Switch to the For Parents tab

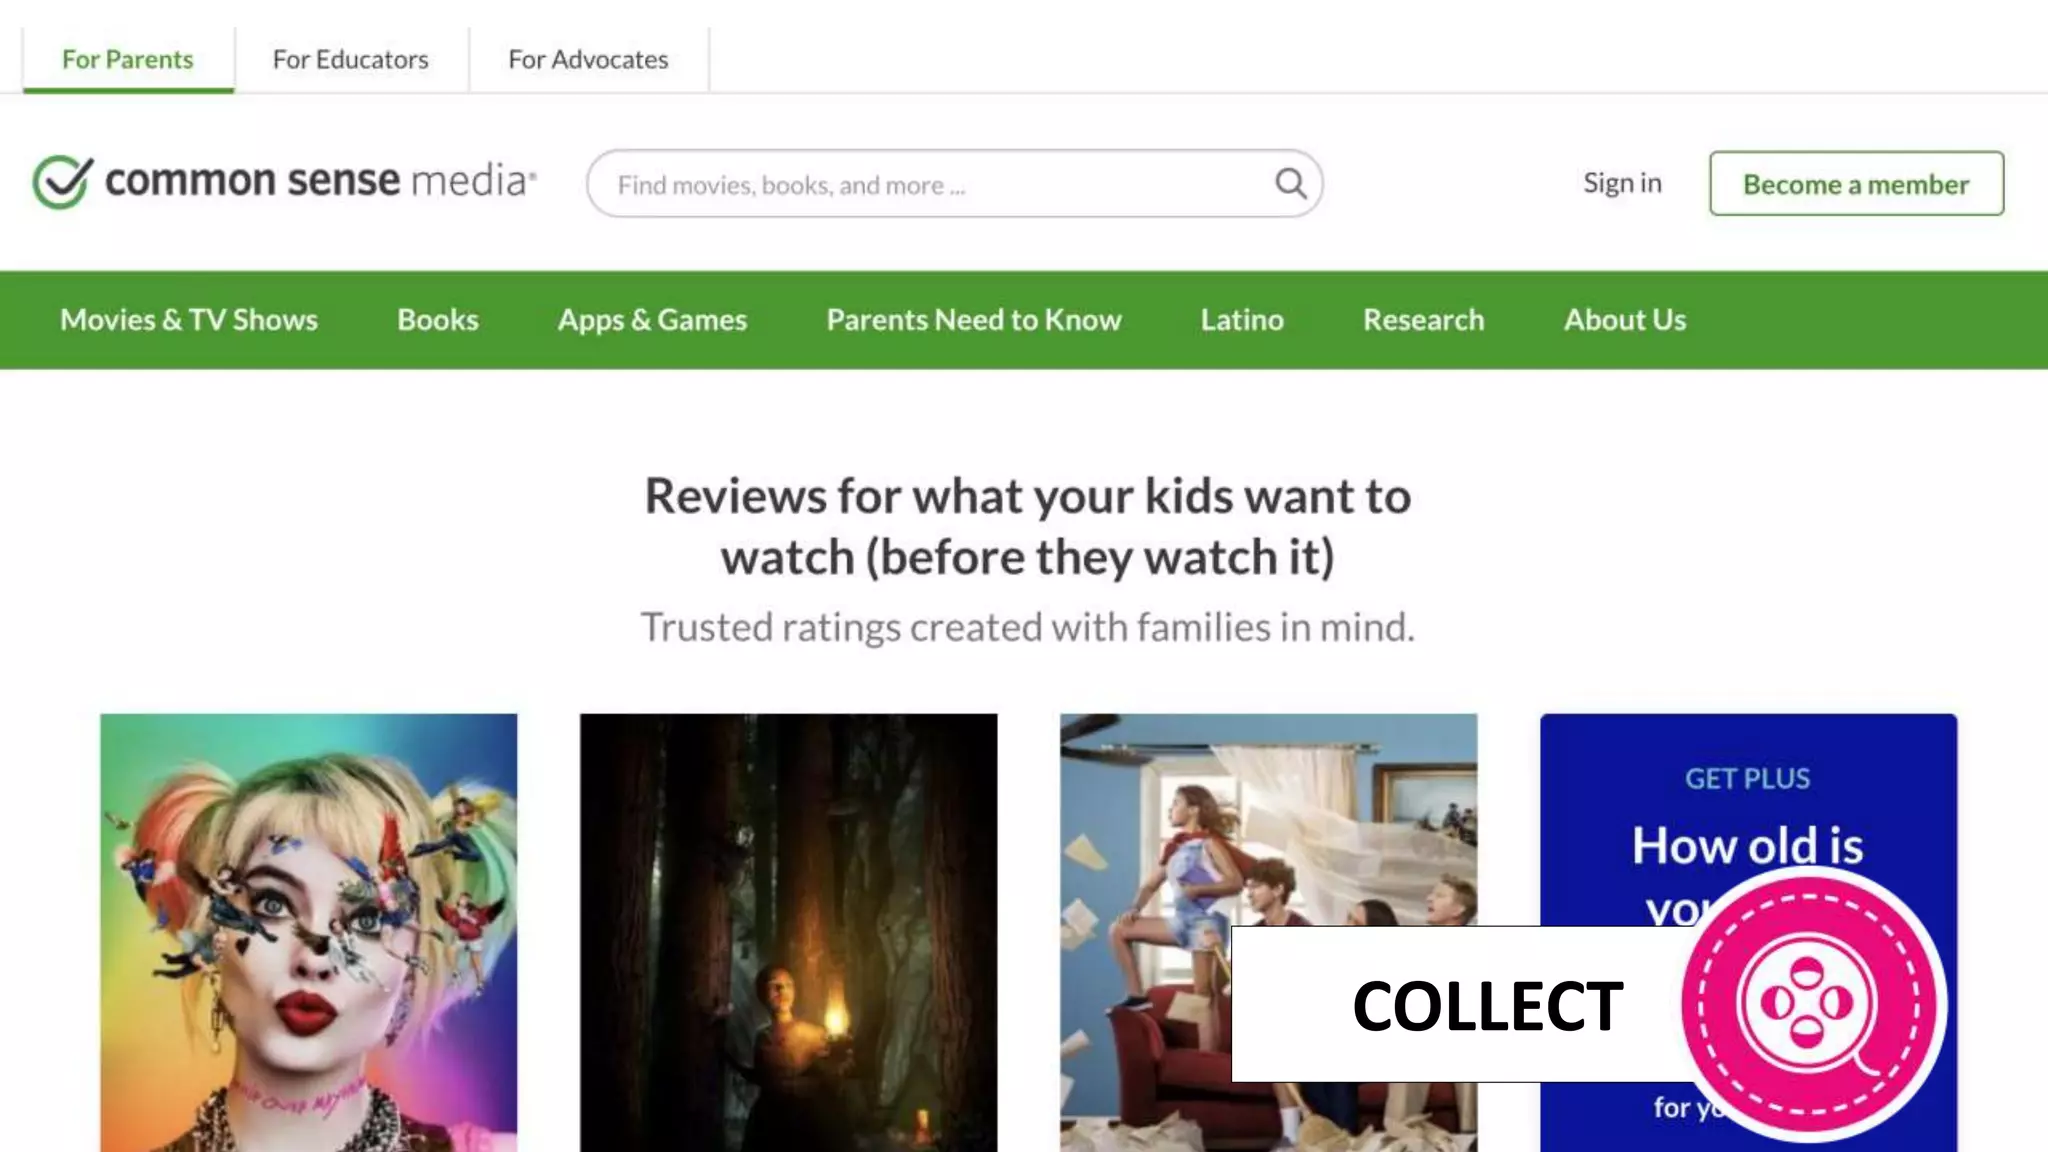pyautogui.click(x=128, y=60)
